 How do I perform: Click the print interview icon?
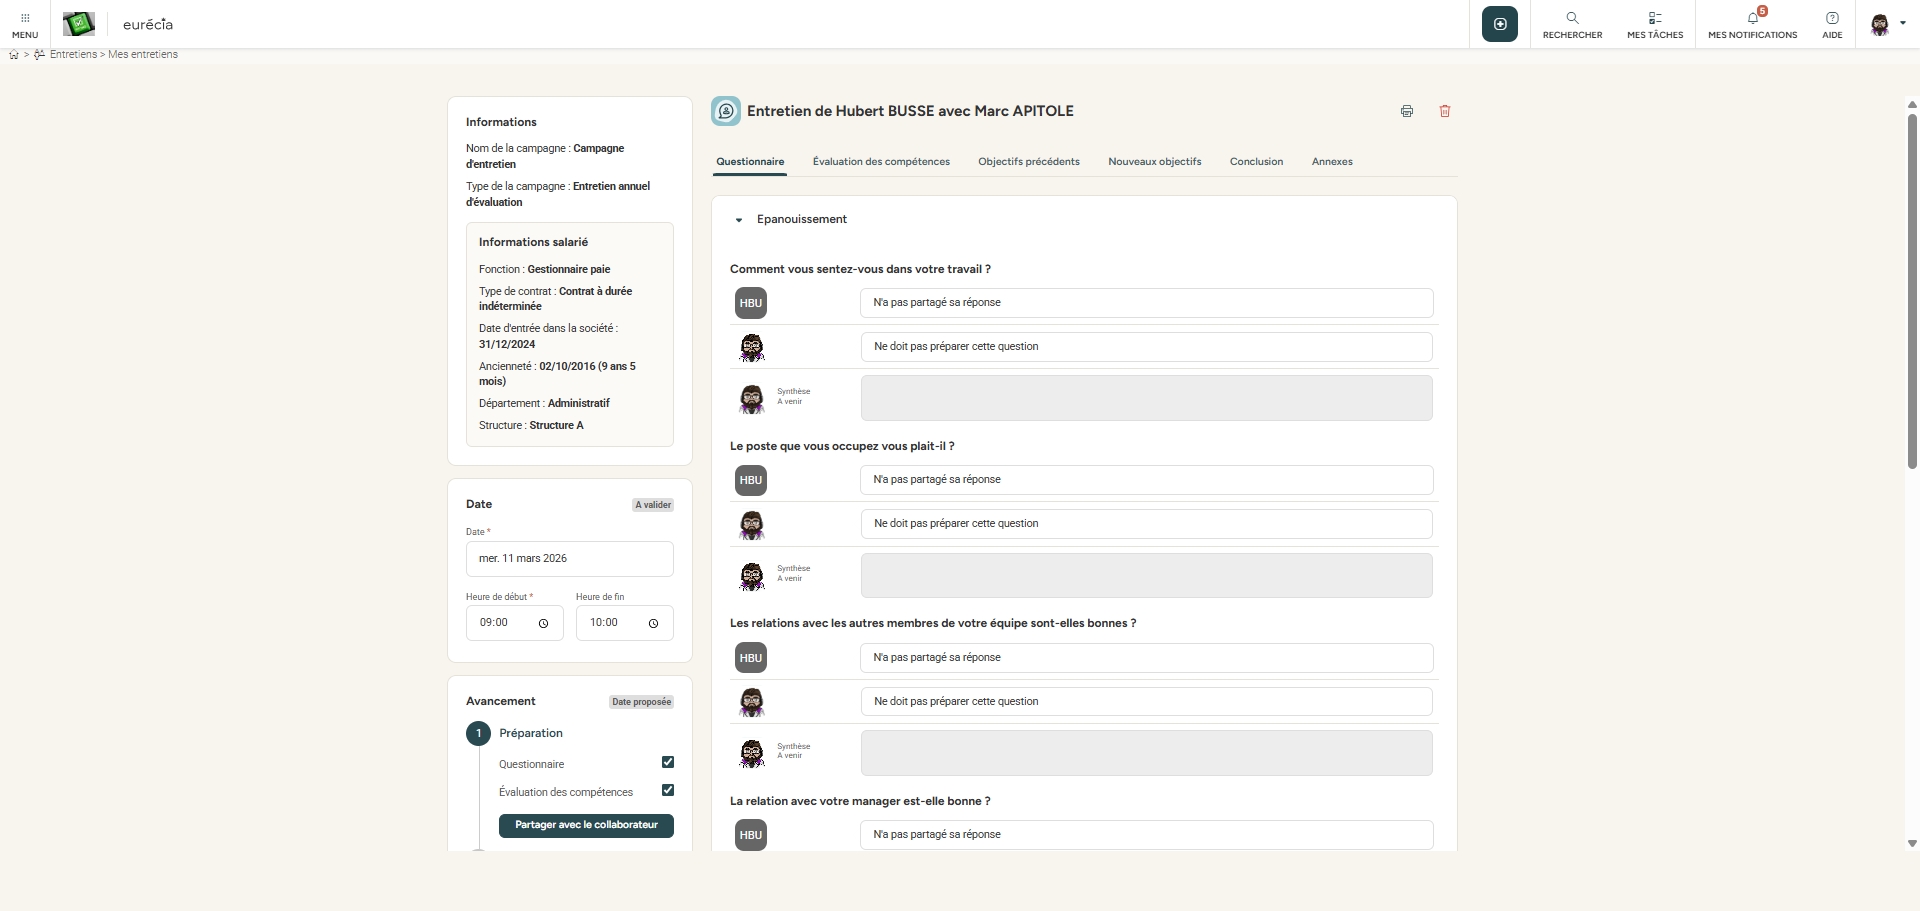pos(1407,111)
